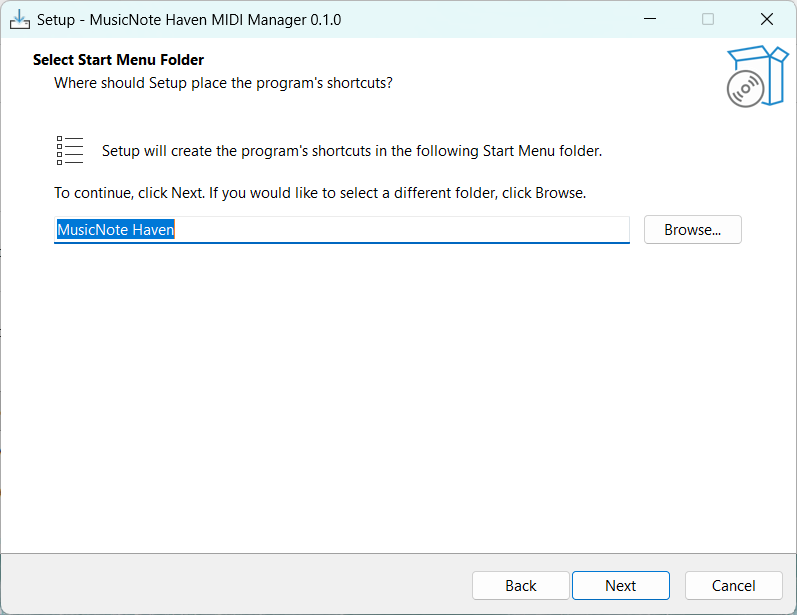Cancel the MusicNote Haven setup
Viewport: 797px width, 615px height.
point(733,586)
